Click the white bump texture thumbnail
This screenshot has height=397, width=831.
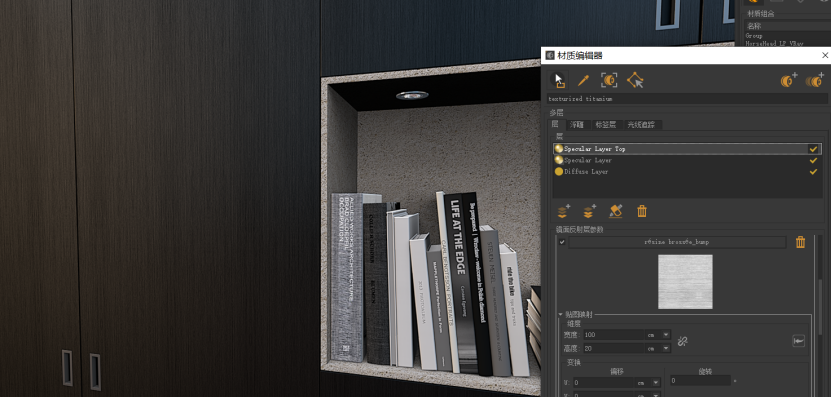tap(685, 281)
